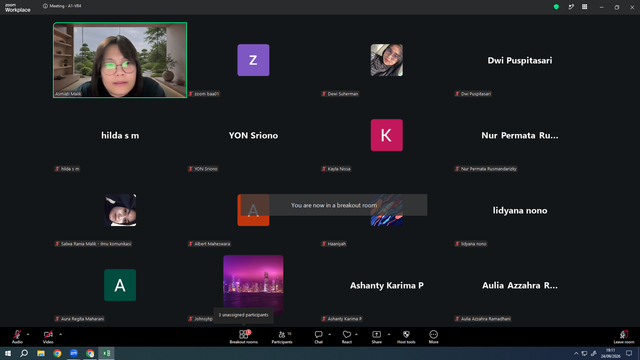Select the green A avatar of Aura Regita Maharani
The image size is (640, 360).
coord(120,285)
